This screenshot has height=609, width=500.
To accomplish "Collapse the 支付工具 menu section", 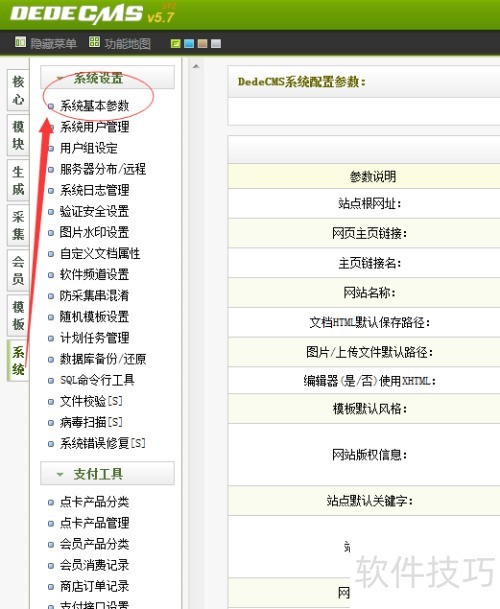I will click(x=107, y=473).
